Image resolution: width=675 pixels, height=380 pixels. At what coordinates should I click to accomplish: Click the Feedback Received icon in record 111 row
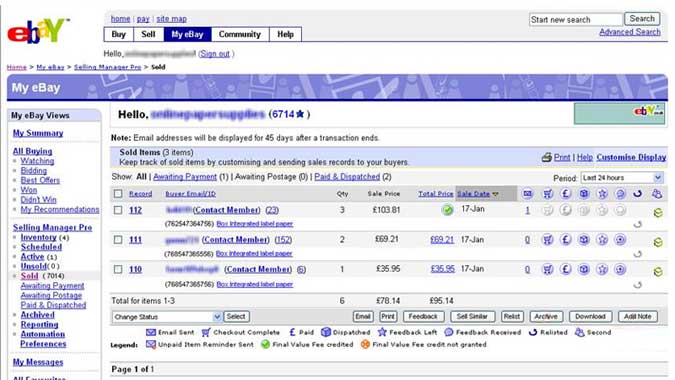coord(620,240)
